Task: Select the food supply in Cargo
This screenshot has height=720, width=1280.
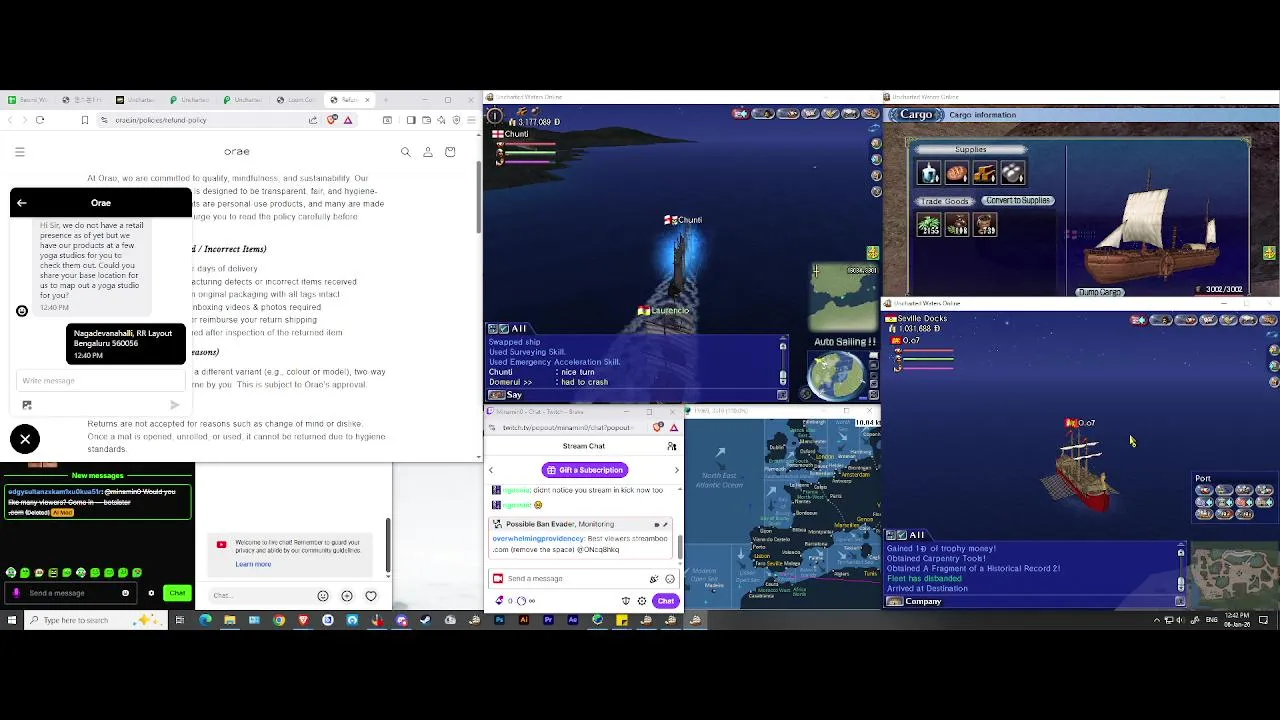Action: click(x=957, y=174)
